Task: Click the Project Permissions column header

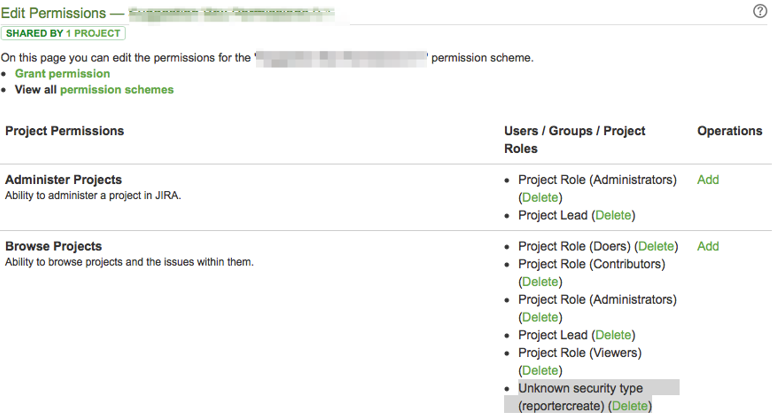Action: [65, 131]
